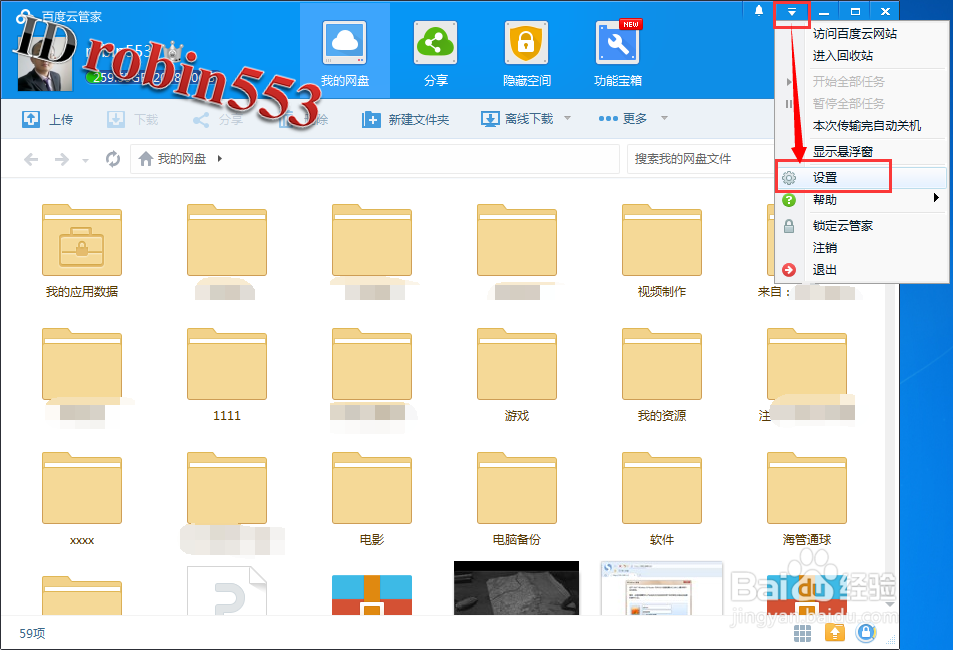This screenshot has width=953, height=650.
Task: Expand the 帮助 help submenu
Action: [x=861, y=199]
